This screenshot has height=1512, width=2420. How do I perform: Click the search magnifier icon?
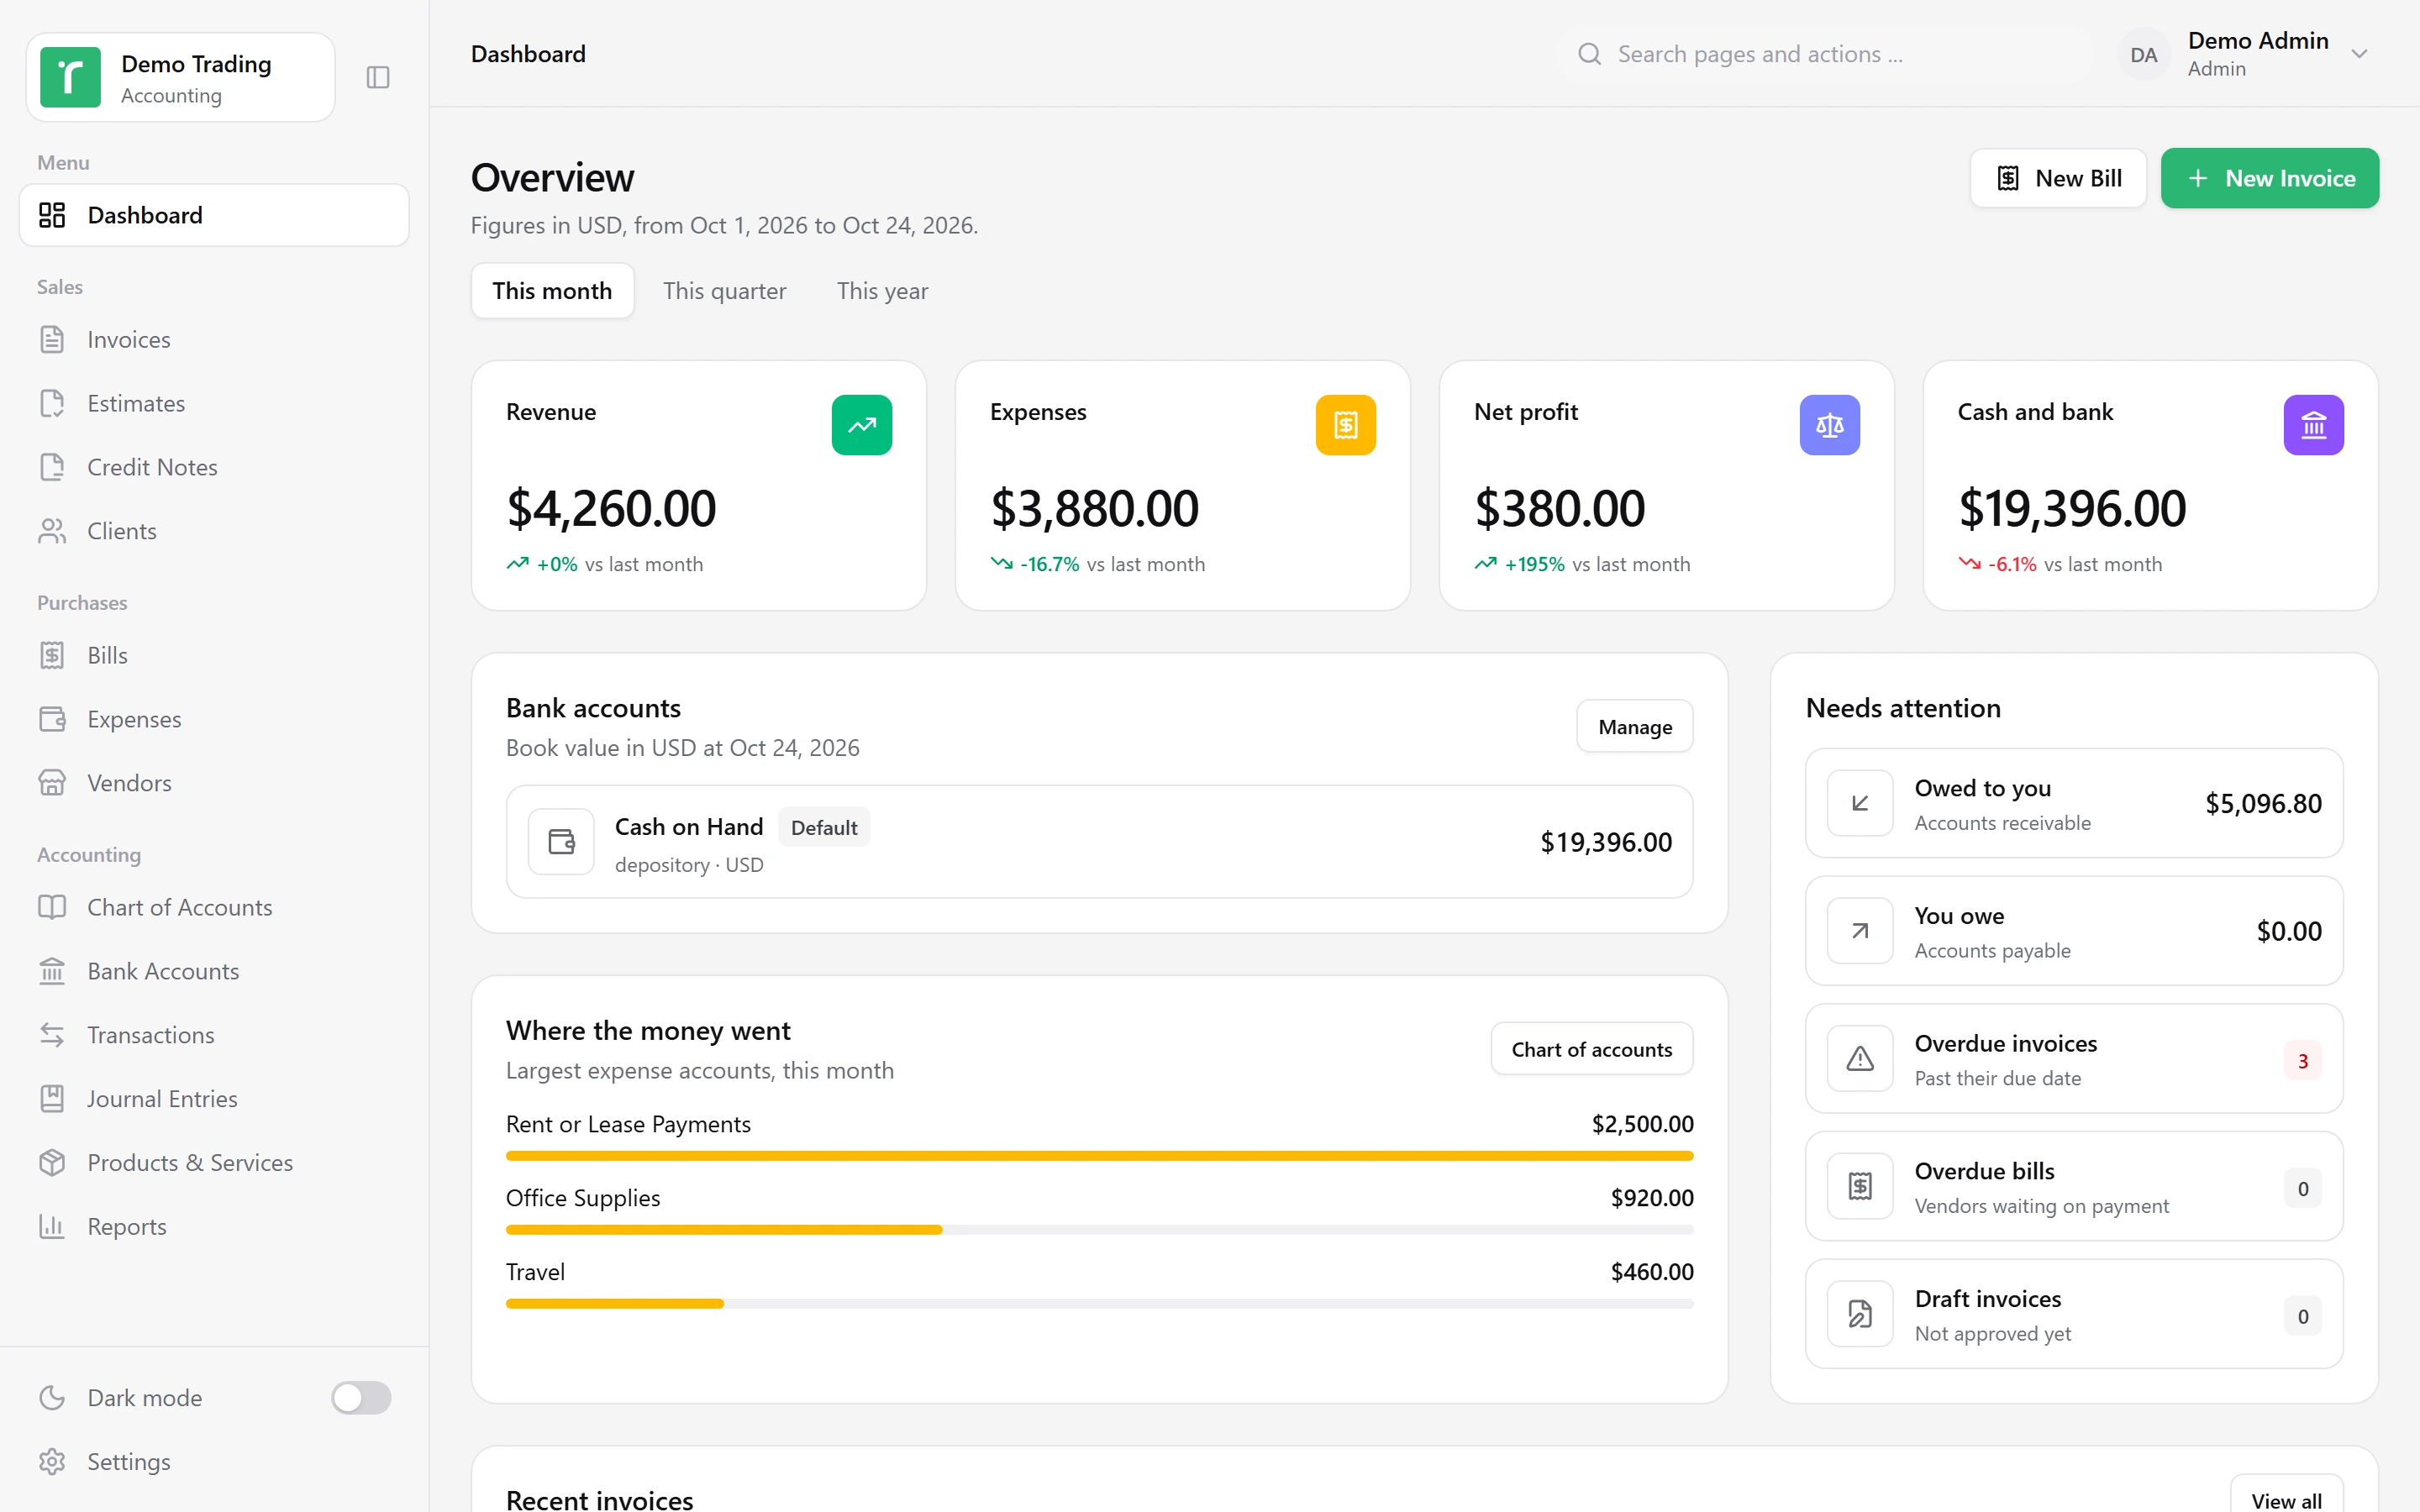pyautogui.click(x=1589, y=54)
